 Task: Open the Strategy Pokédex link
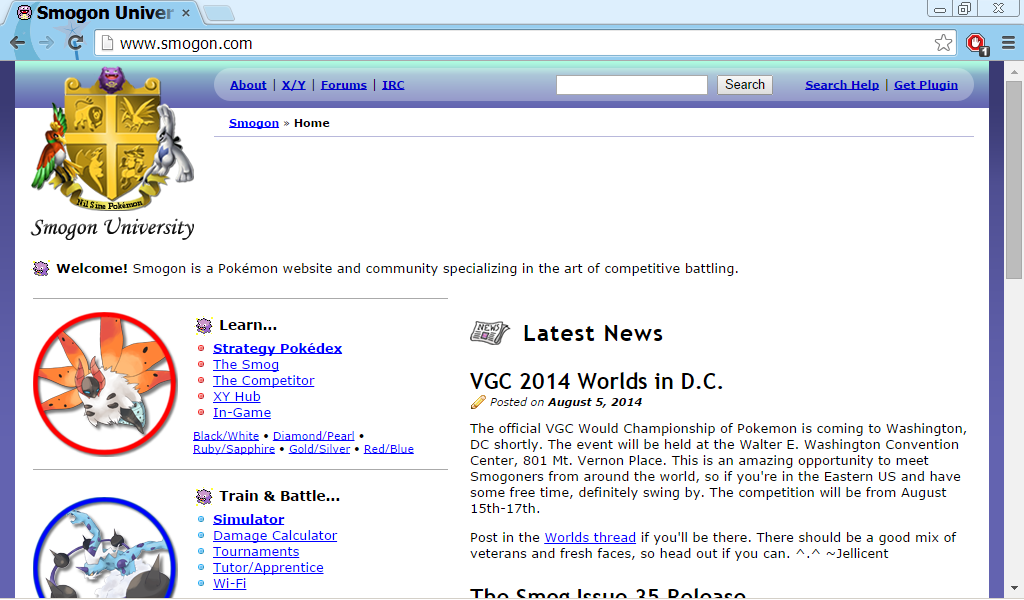(x=278, y=348)
